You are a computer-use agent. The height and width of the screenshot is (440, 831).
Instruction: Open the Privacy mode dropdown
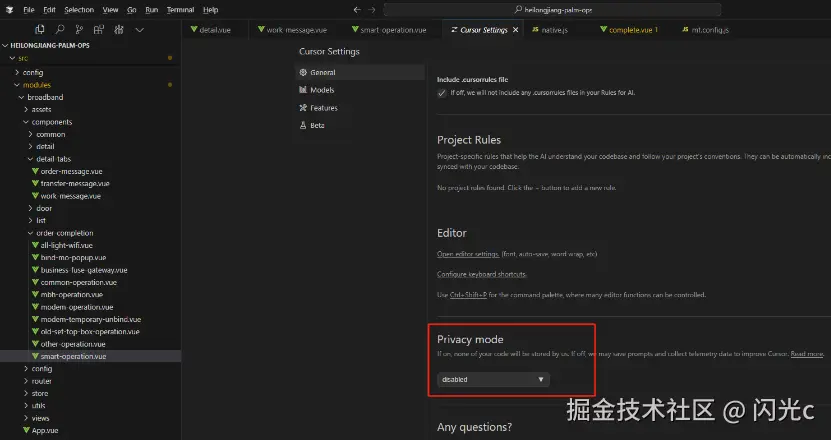493,380
